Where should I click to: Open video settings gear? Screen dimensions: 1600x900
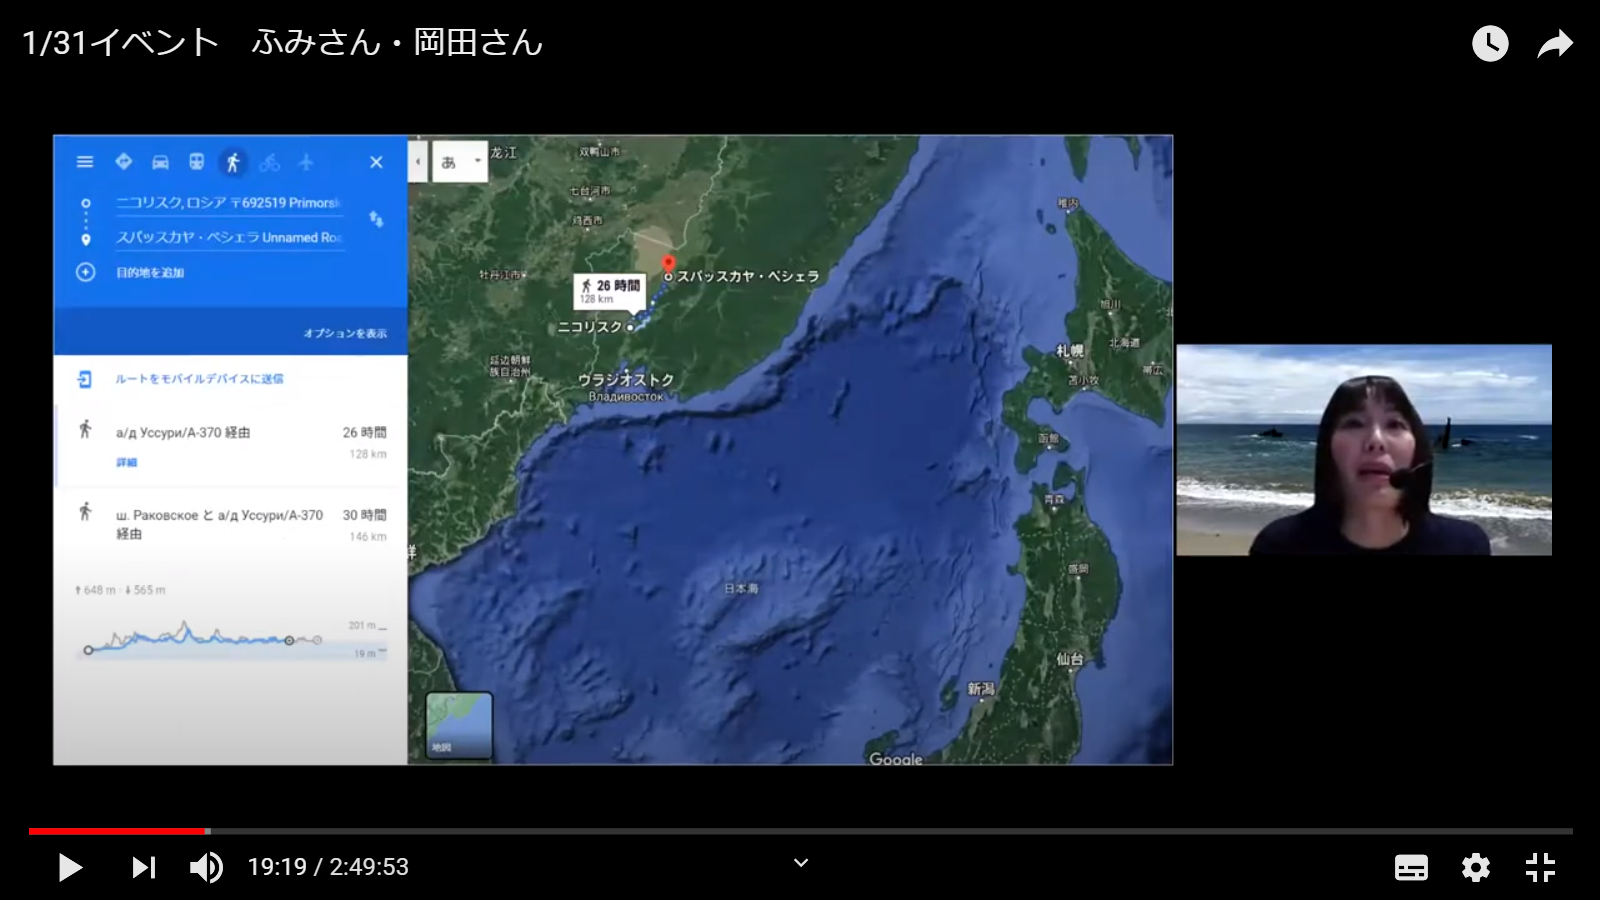[1476, 868]
